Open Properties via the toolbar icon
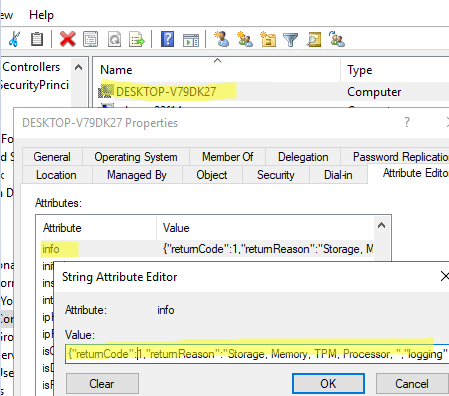449x396 pixels. (x=90, y=39)
